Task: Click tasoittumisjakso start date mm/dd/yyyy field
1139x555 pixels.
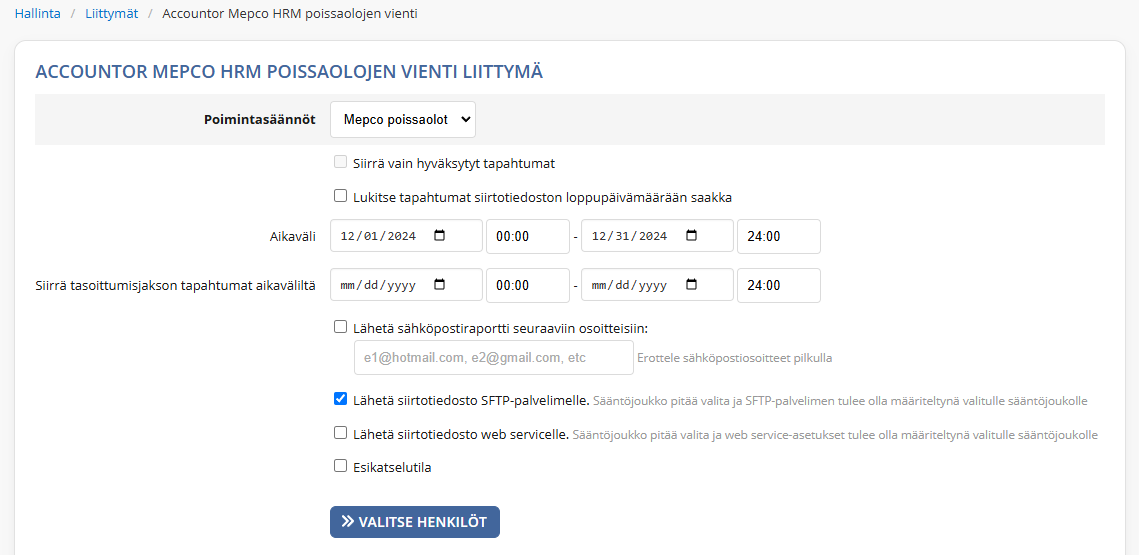Action: (x=406, y=285)
